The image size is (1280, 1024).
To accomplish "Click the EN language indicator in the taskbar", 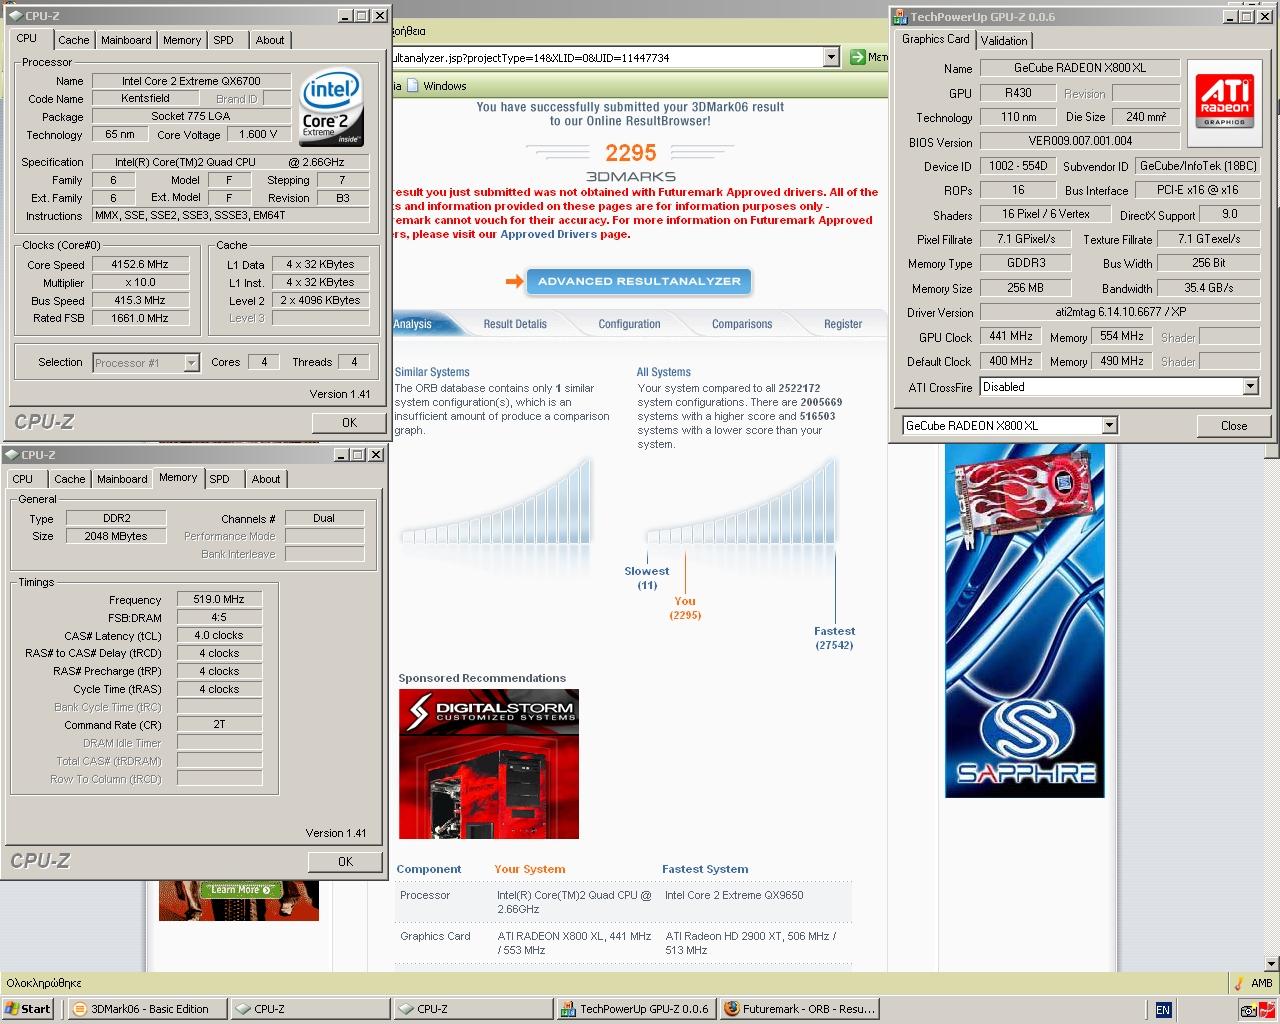I will pos(1163,1010).
